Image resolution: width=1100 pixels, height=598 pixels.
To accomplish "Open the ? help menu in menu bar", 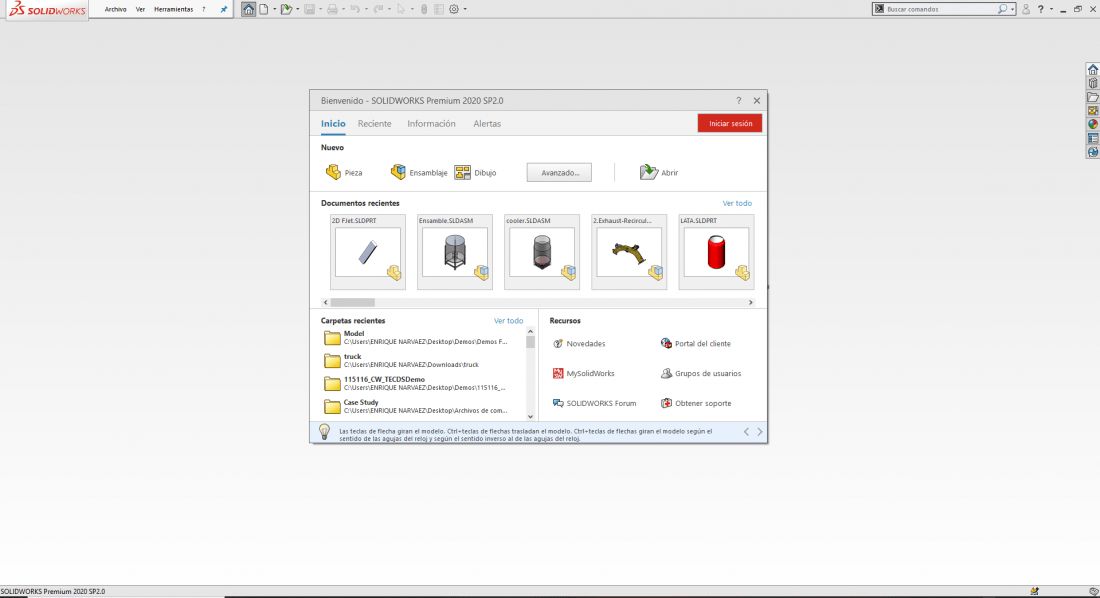I will tap(203, 10).
